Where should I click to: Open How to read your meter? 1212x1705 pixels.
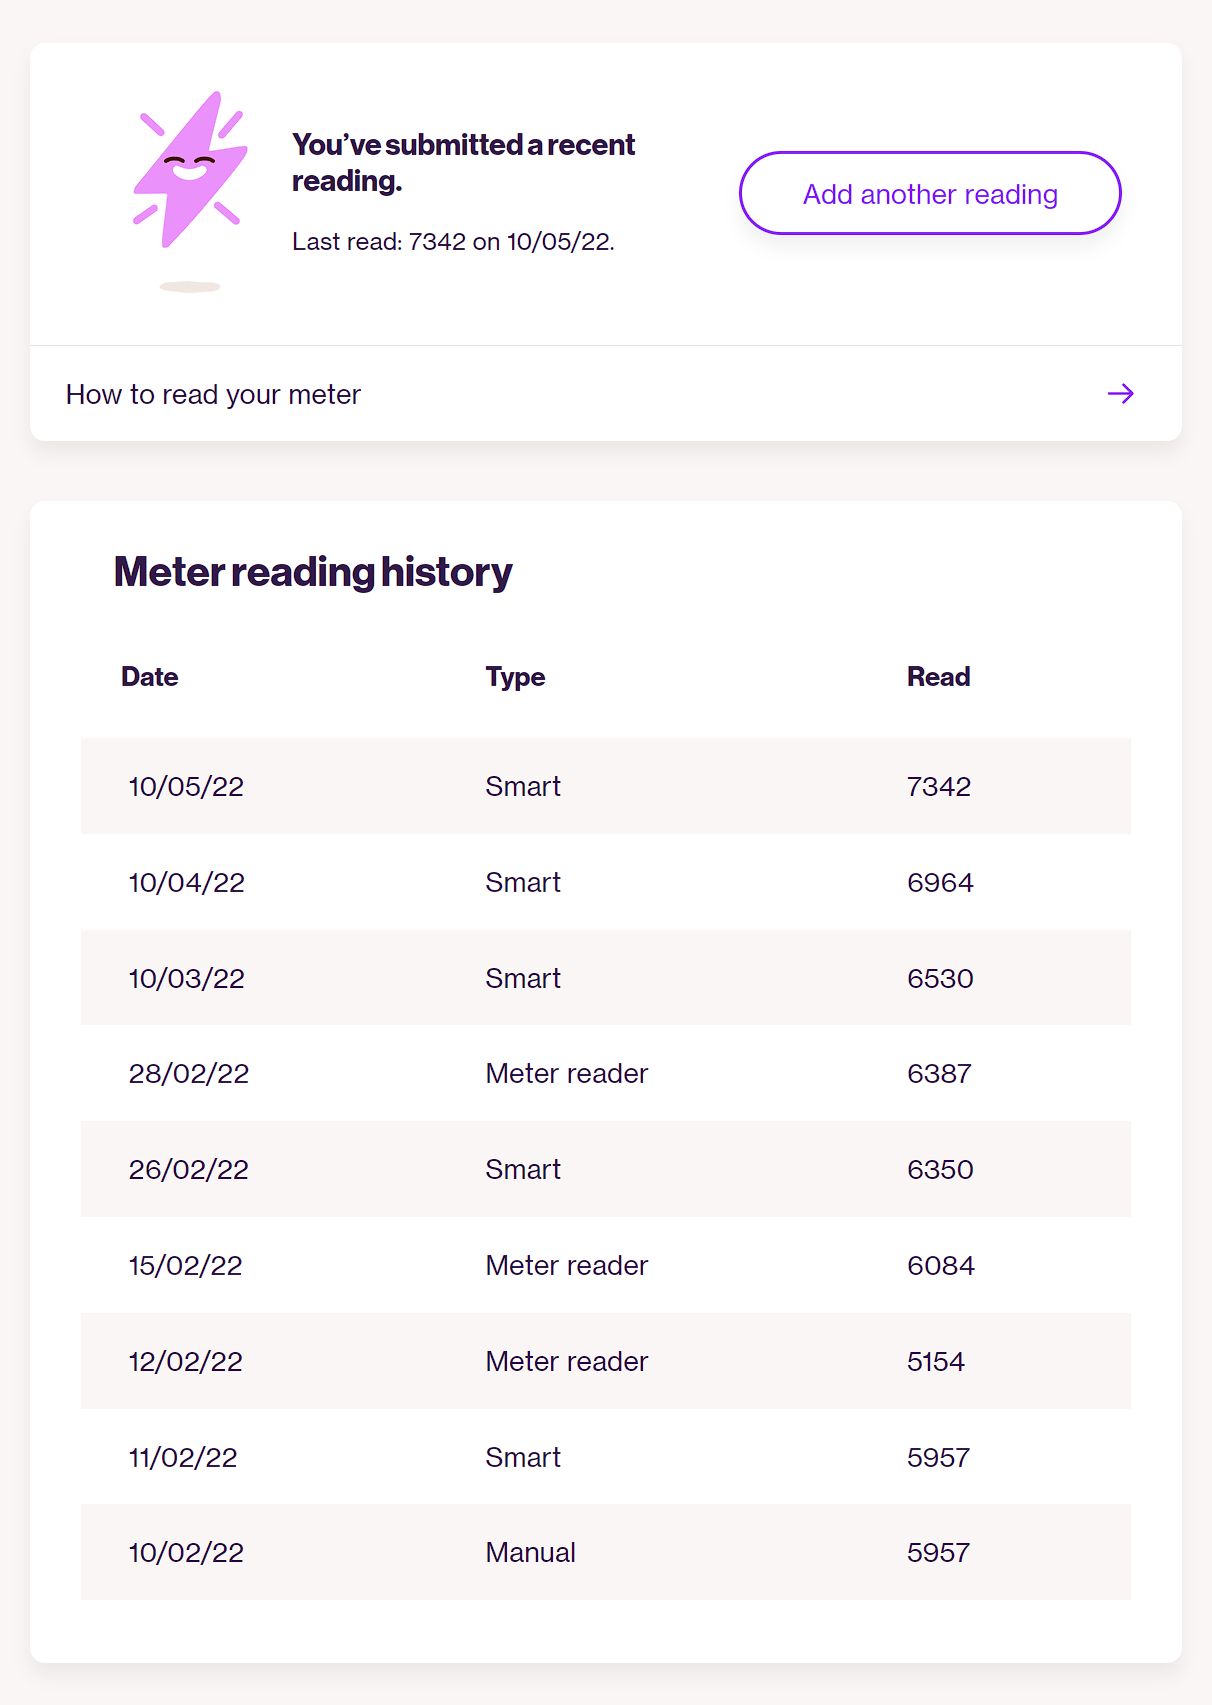606,394
